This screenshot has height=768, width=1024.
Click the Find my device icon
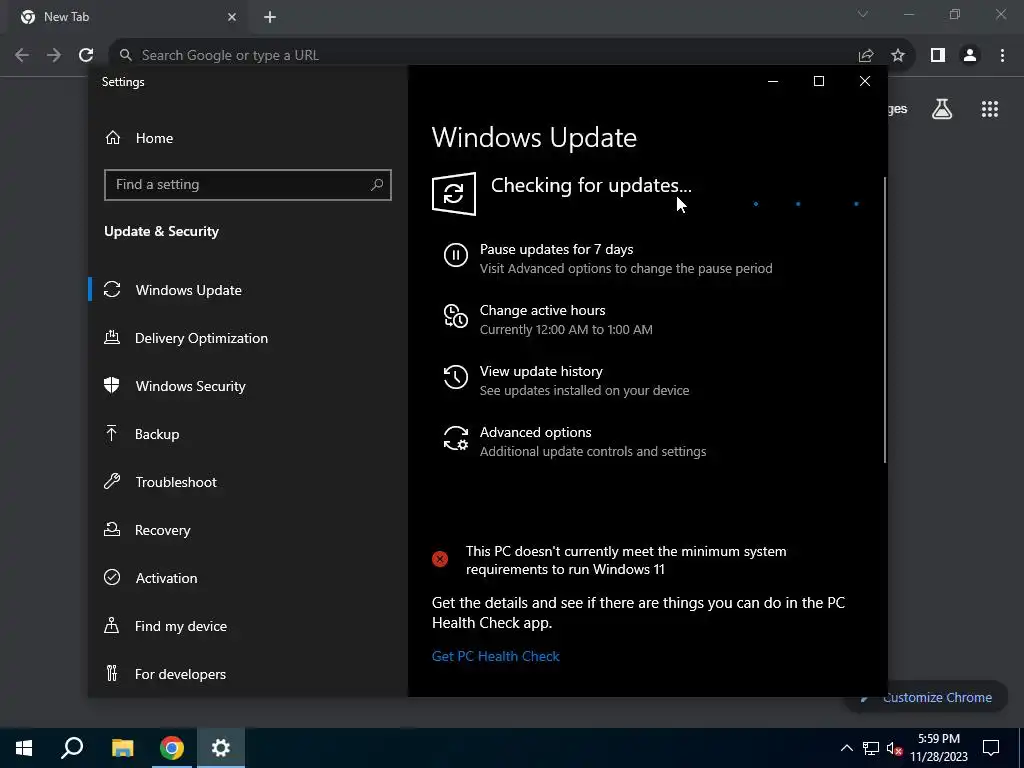112,626
